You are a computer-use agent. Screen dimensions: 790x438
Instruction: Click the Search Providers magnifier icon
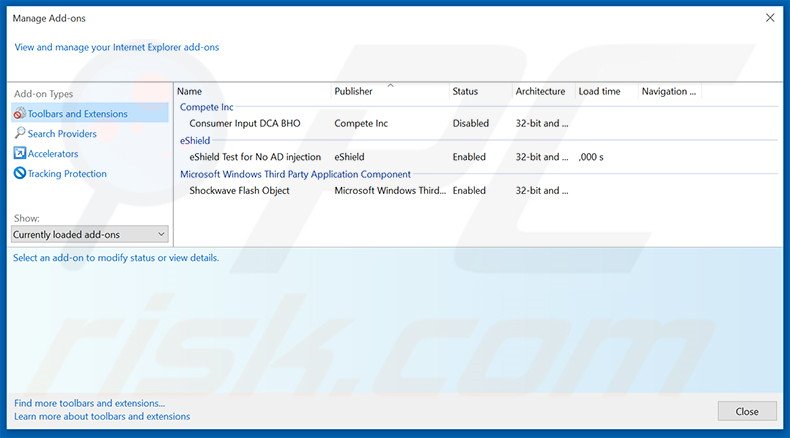pos(20,133)
